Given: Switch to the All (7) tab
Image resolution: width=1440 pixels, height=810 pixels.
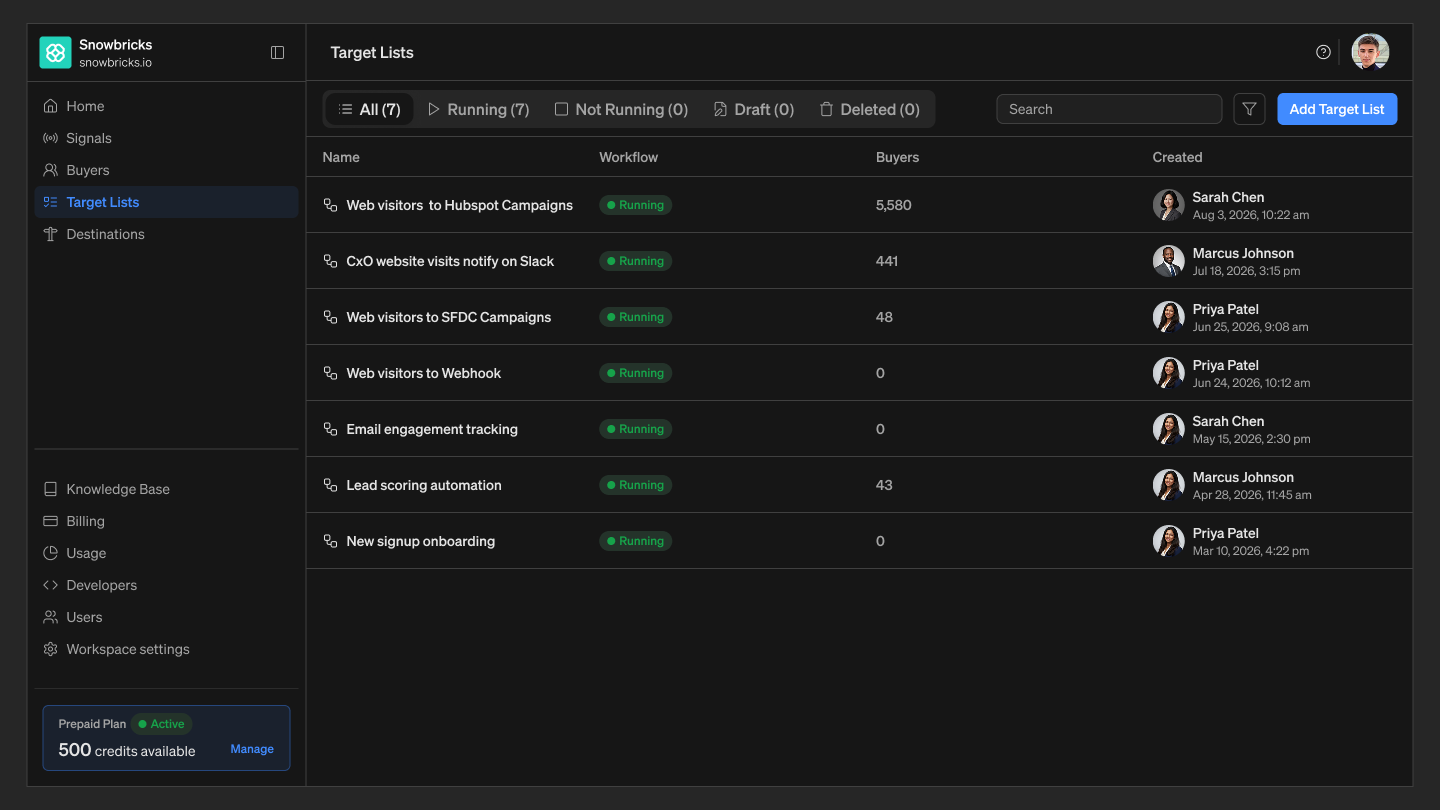Looking at the screenshot, I should [369, 109].
